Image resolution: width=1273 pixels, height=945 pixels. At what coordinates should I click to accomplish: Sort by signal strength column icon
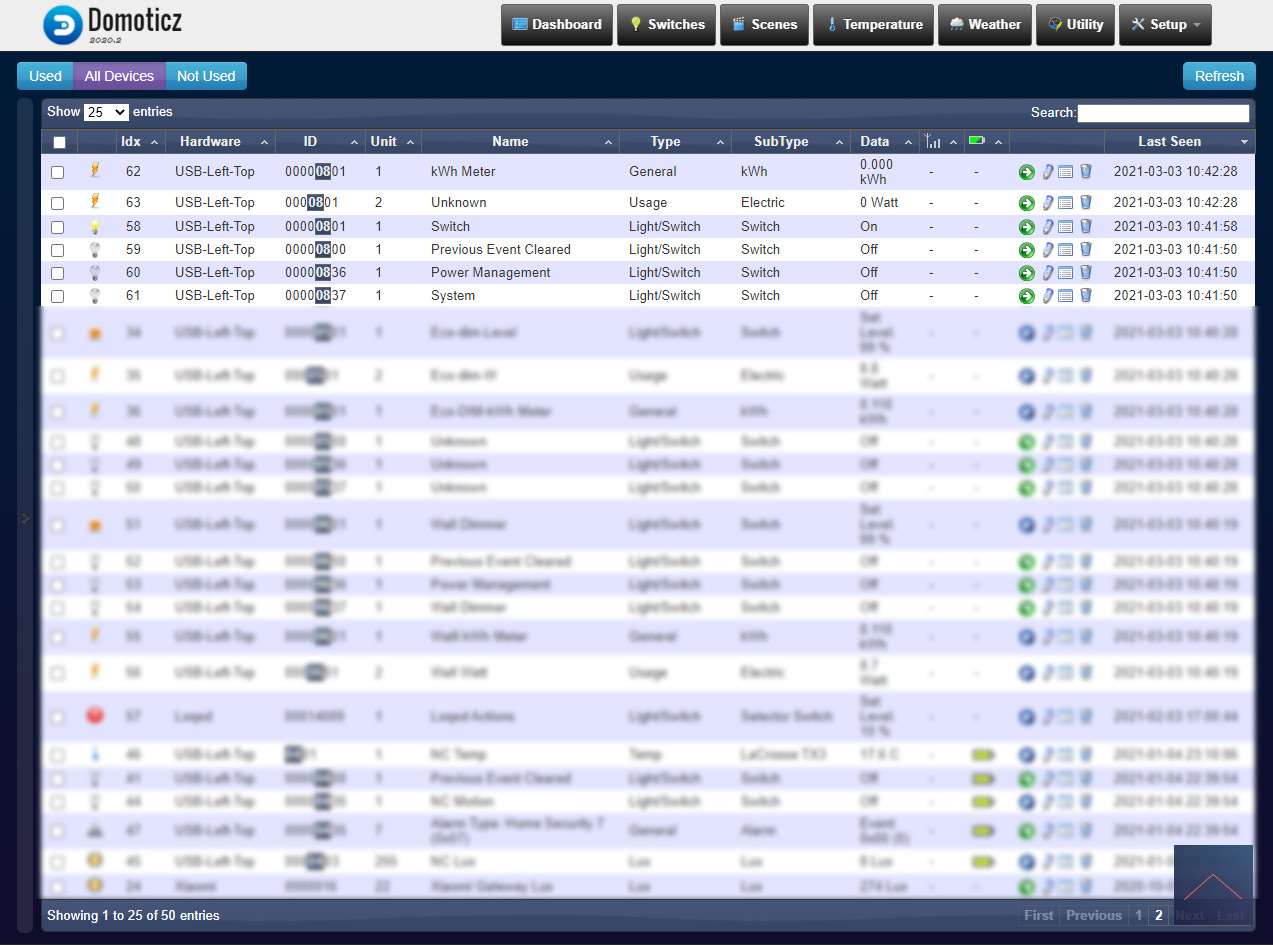932,141
